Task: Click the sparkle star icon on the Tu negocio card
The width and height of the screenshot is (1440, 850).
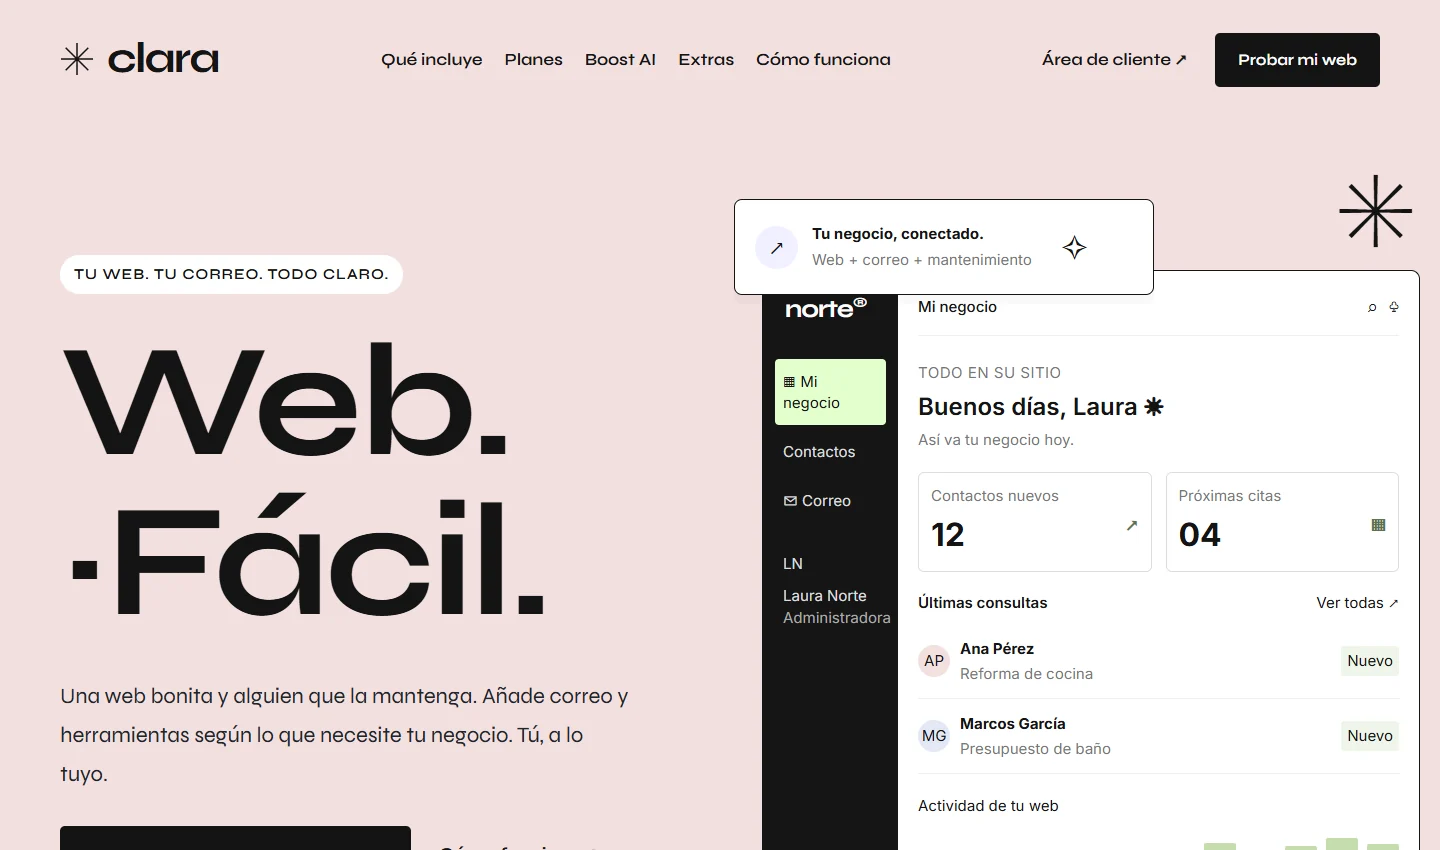Action: pyautogui.click(x=1075, y=247)
